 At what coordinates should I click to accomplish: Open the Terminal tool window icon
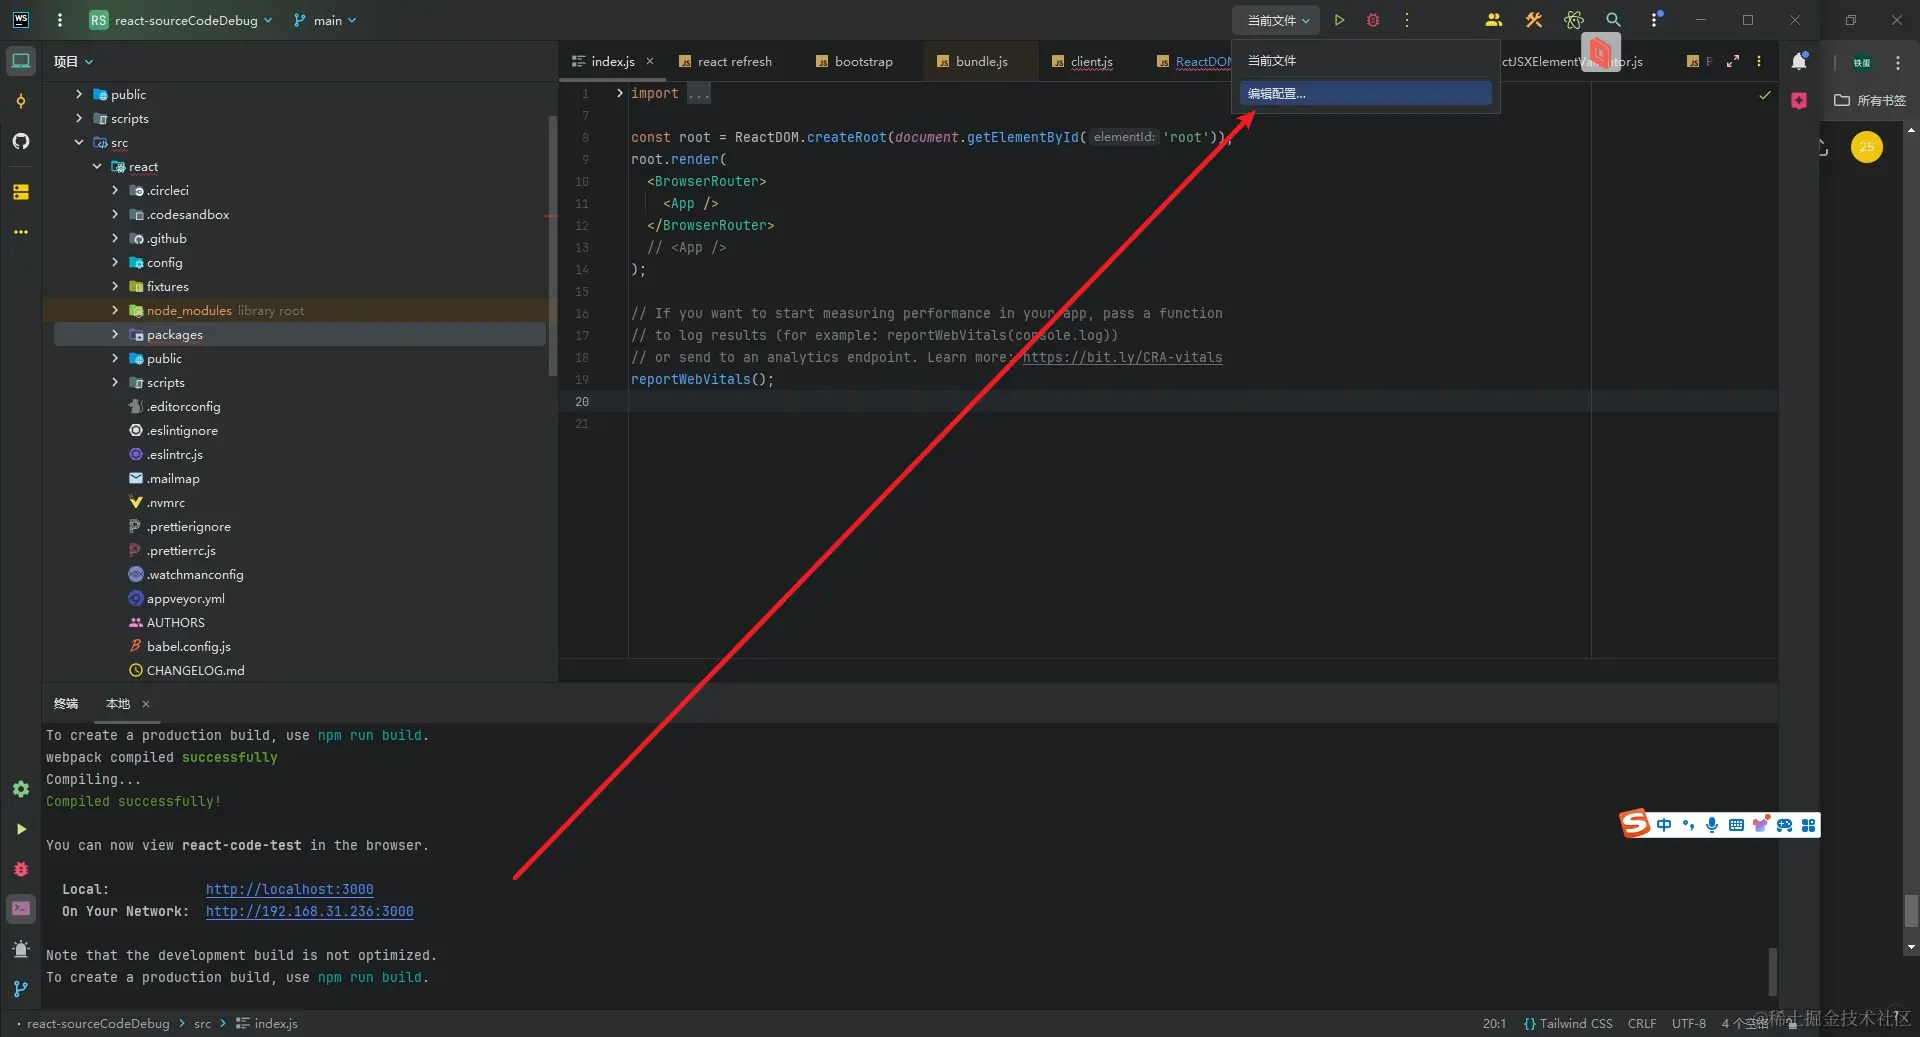tap(21, 909)
